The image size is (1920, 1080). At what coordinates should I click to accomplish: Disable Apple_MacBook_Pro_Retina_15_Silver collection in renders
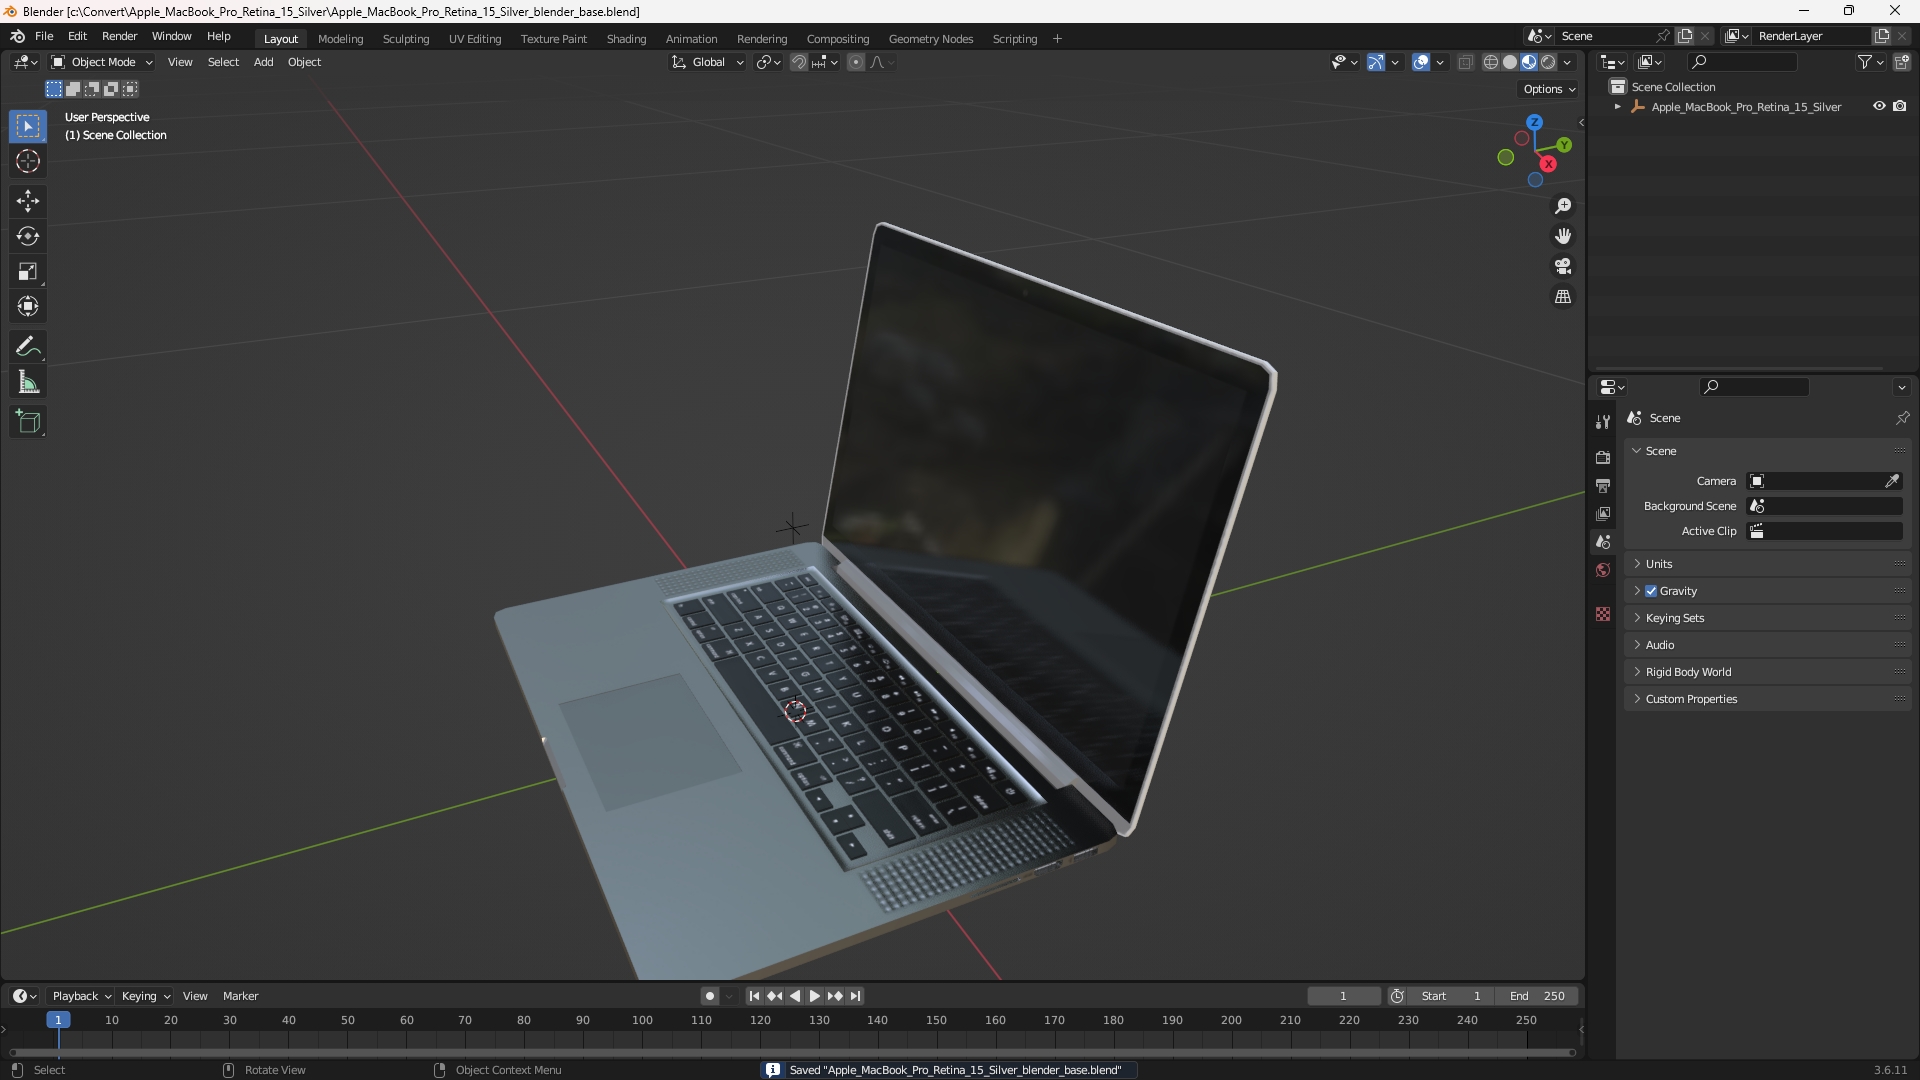[1899, 106]
